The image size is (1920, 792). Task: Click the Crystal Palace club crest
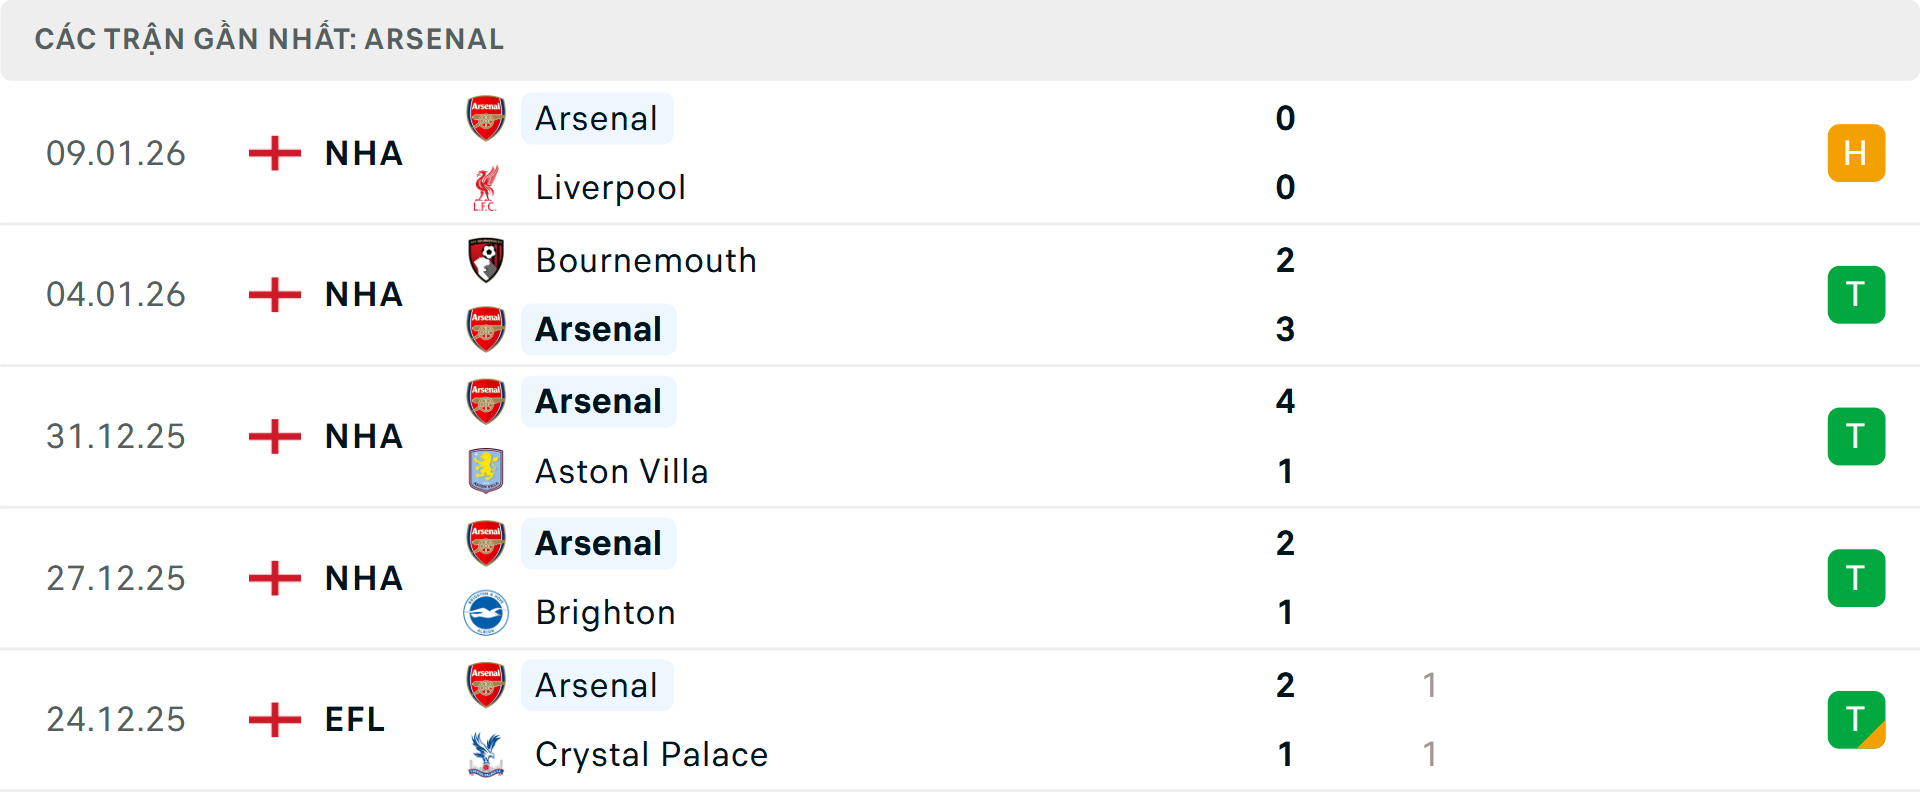click(x=486, y=755)
